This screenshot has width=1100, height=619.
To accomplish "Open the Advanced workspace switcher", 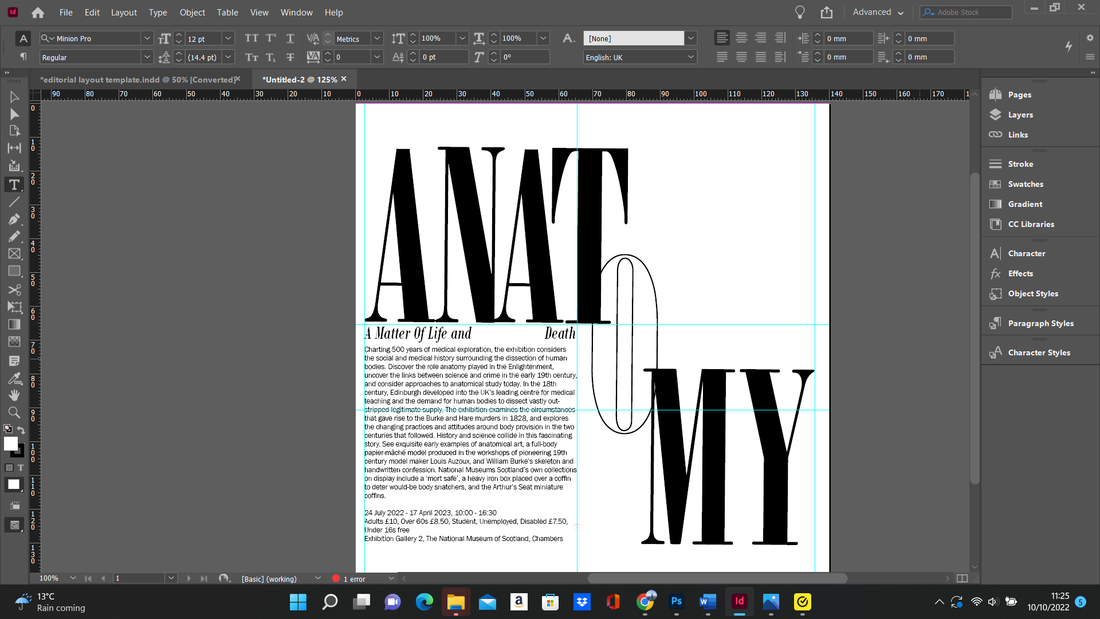I will [x=878, y=12].
